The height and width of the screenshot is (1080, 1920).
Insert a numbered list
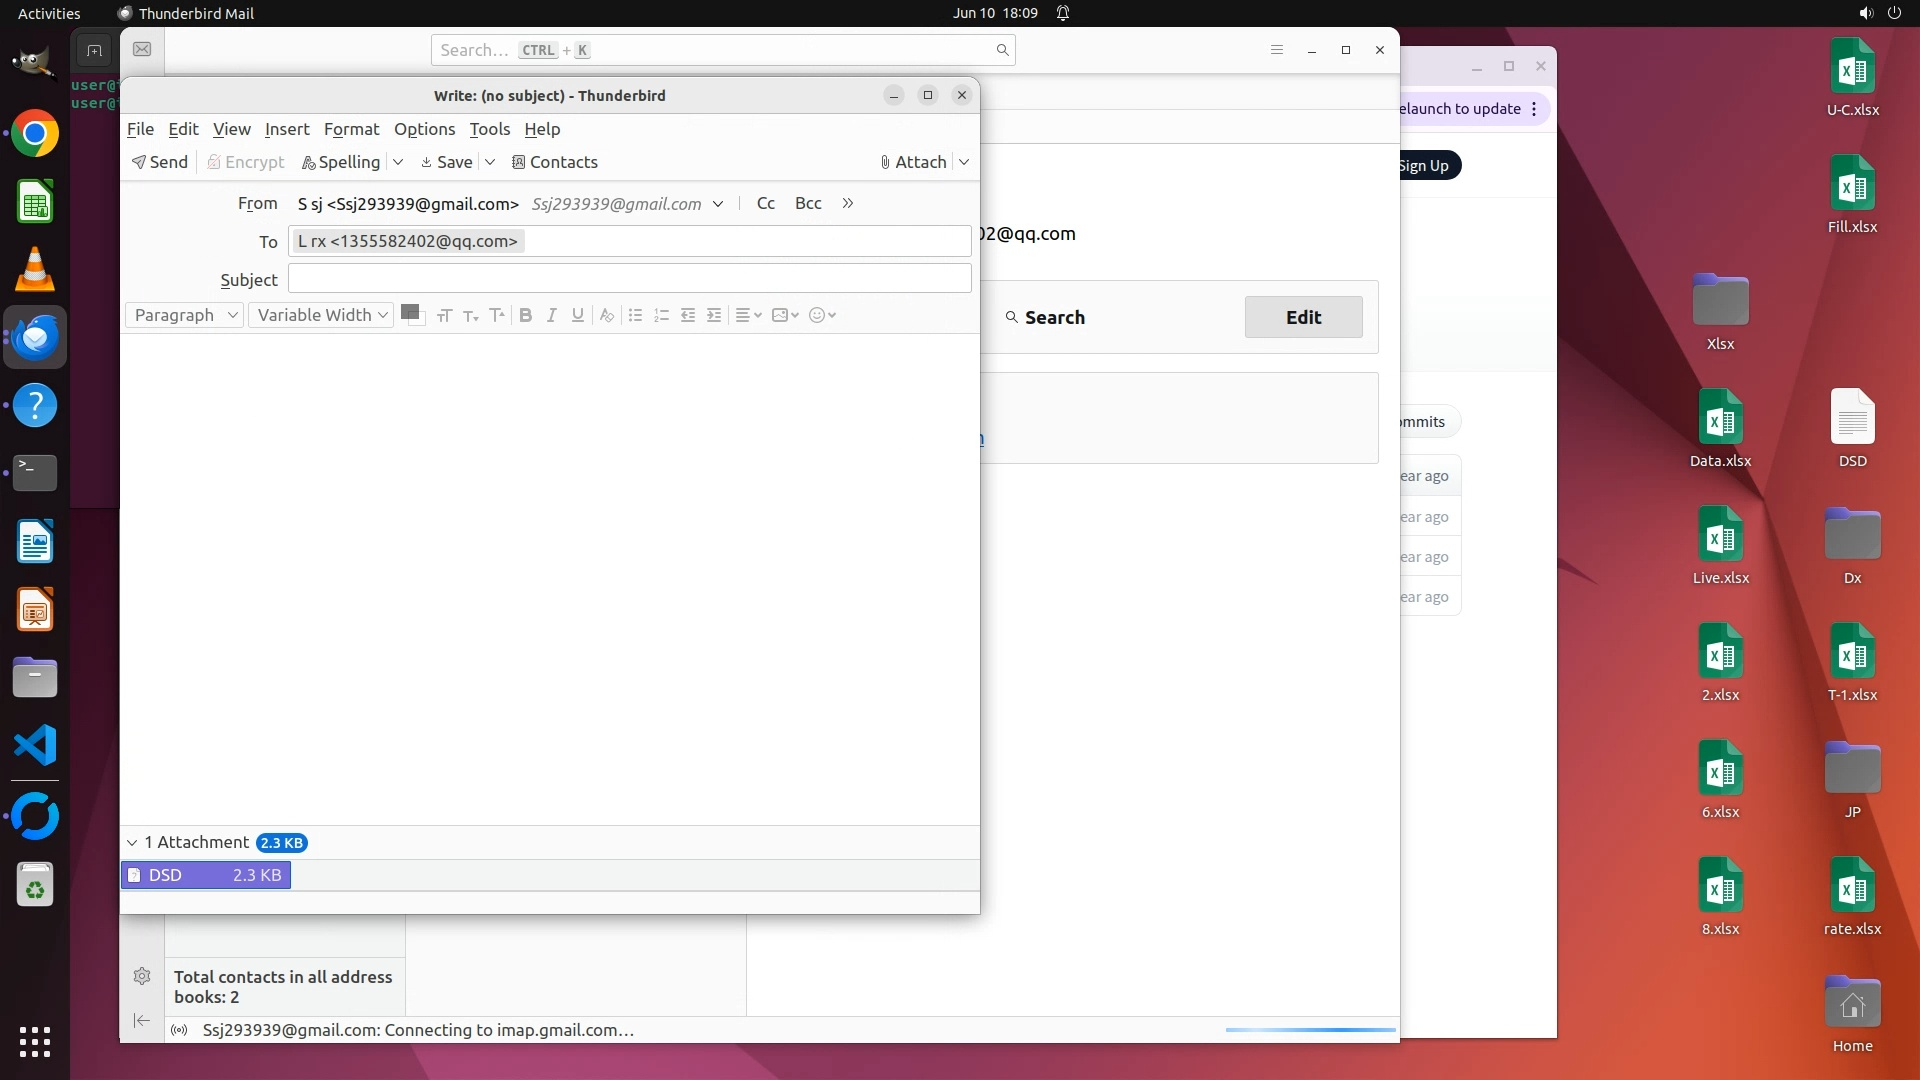(661, 315)
